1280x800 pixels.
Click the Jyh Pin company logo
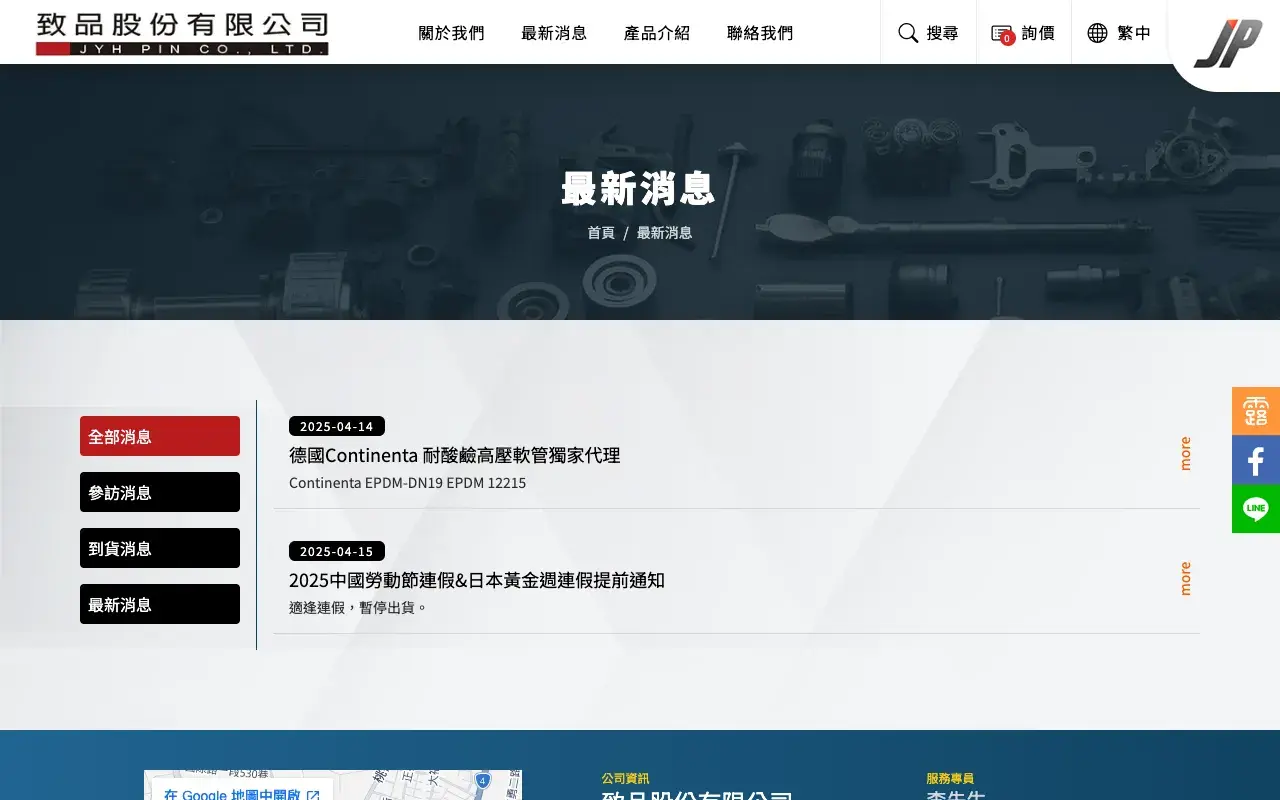point(182,34)
